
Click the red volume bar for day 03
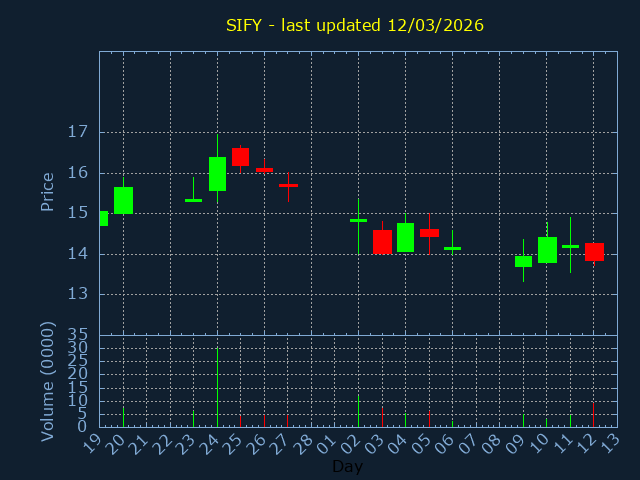click(x=382, y=417)
